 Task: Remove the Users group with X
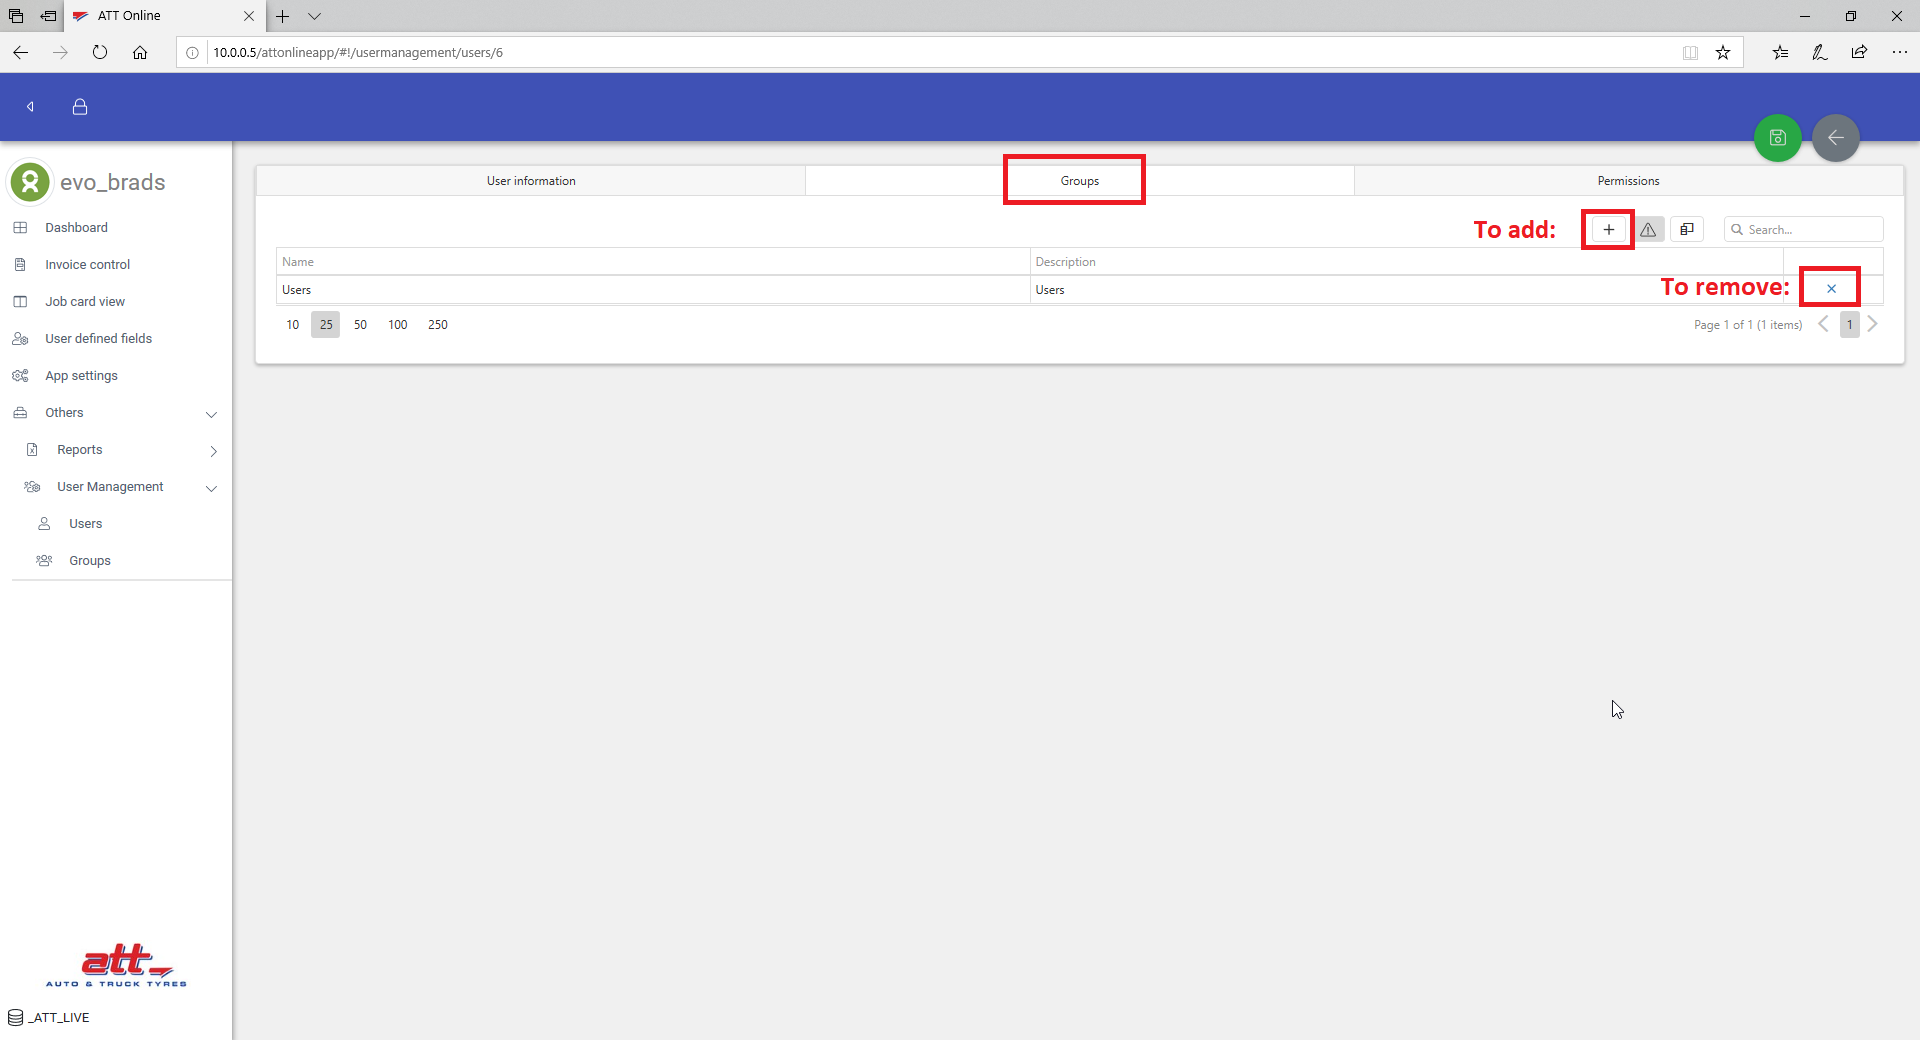(1831, 289)
